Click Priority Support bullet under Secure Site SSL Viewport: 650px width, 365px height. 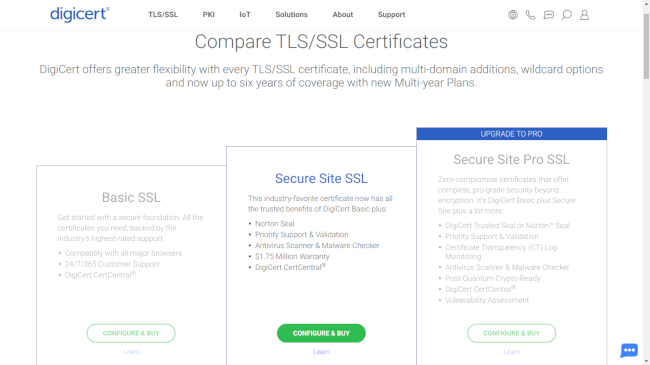302,234
